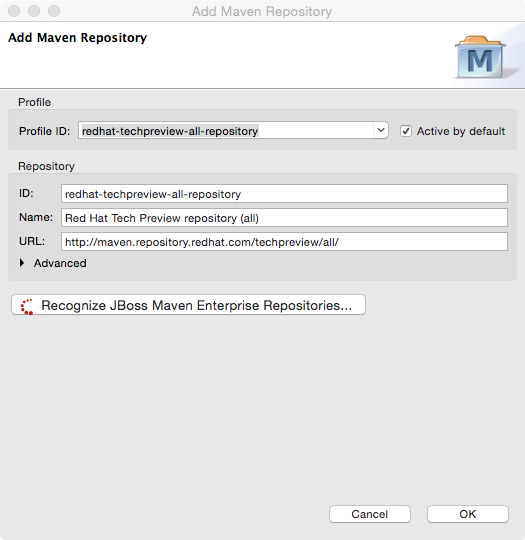Click the 'Active by default' label text
The width and height of the screenshot is (525, 540).
461,131
